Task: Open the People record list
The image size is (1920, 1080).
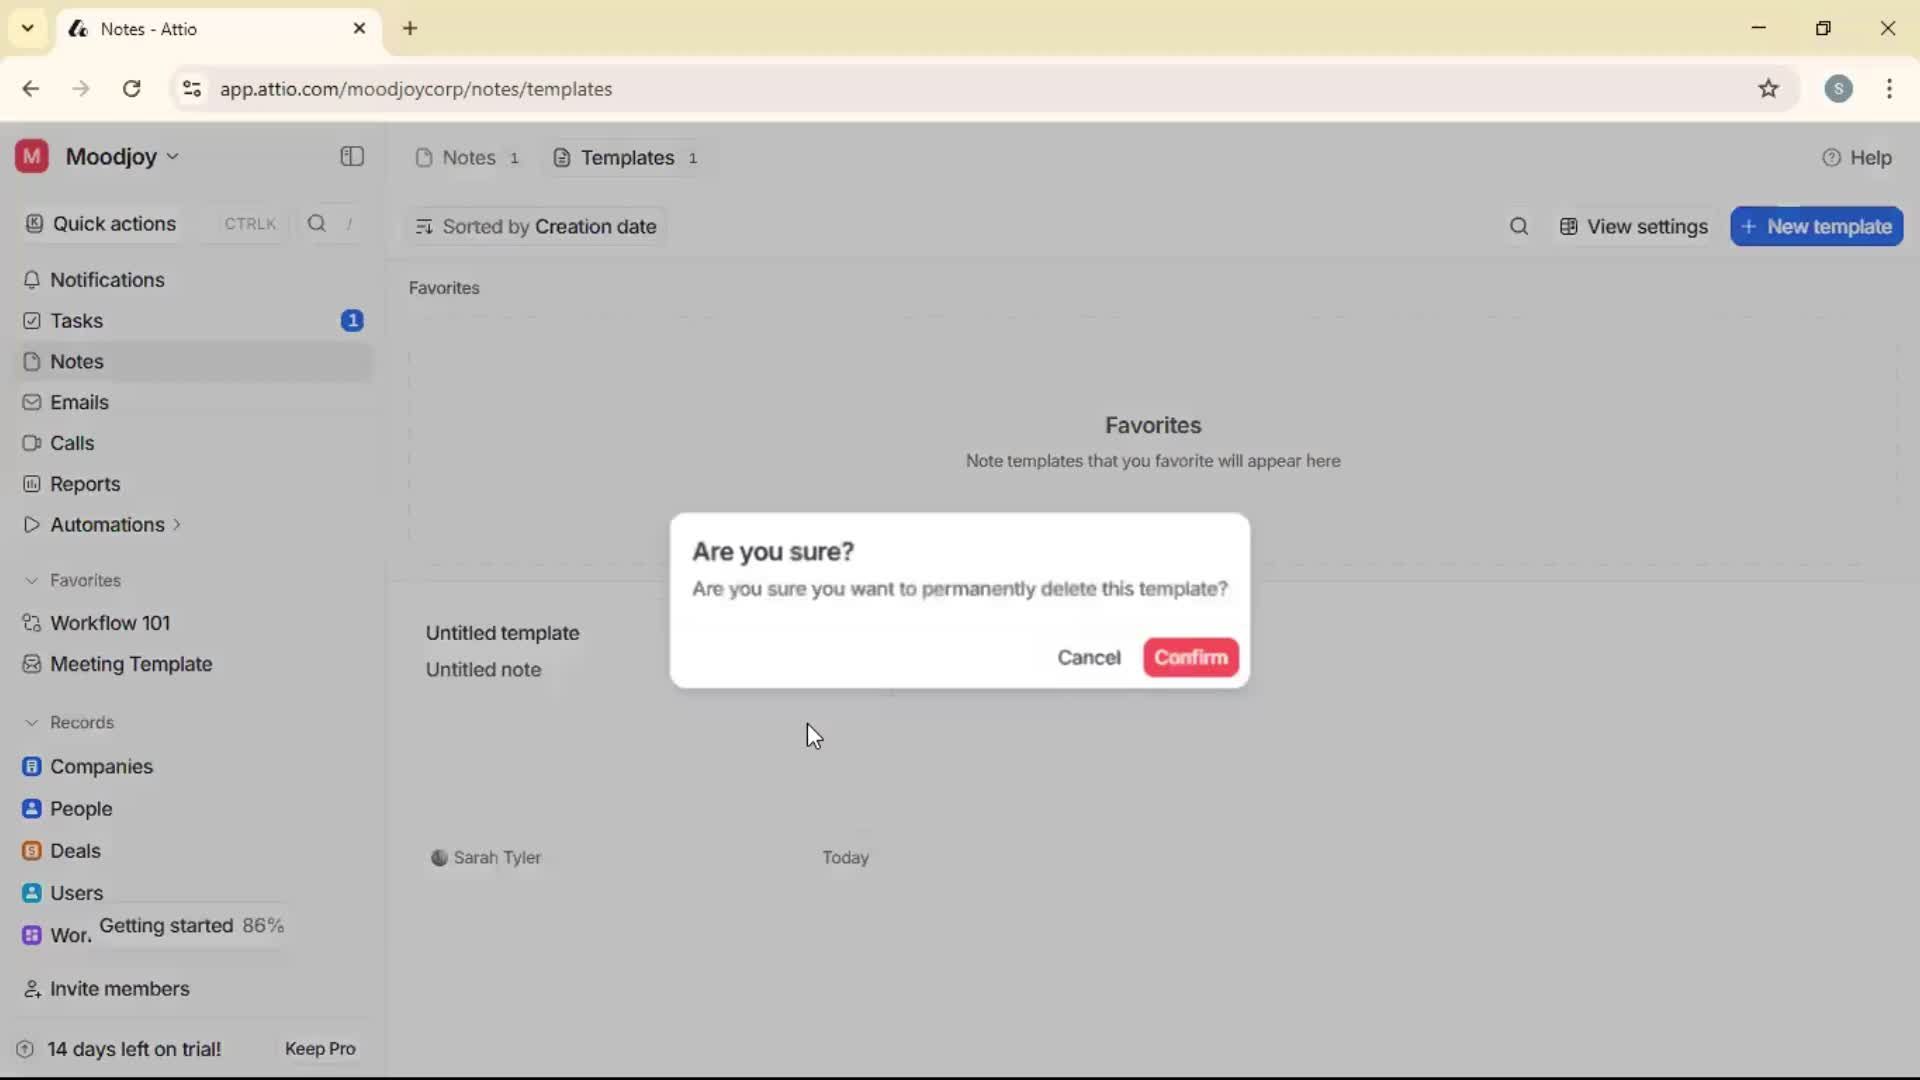Action: [79, 808]
